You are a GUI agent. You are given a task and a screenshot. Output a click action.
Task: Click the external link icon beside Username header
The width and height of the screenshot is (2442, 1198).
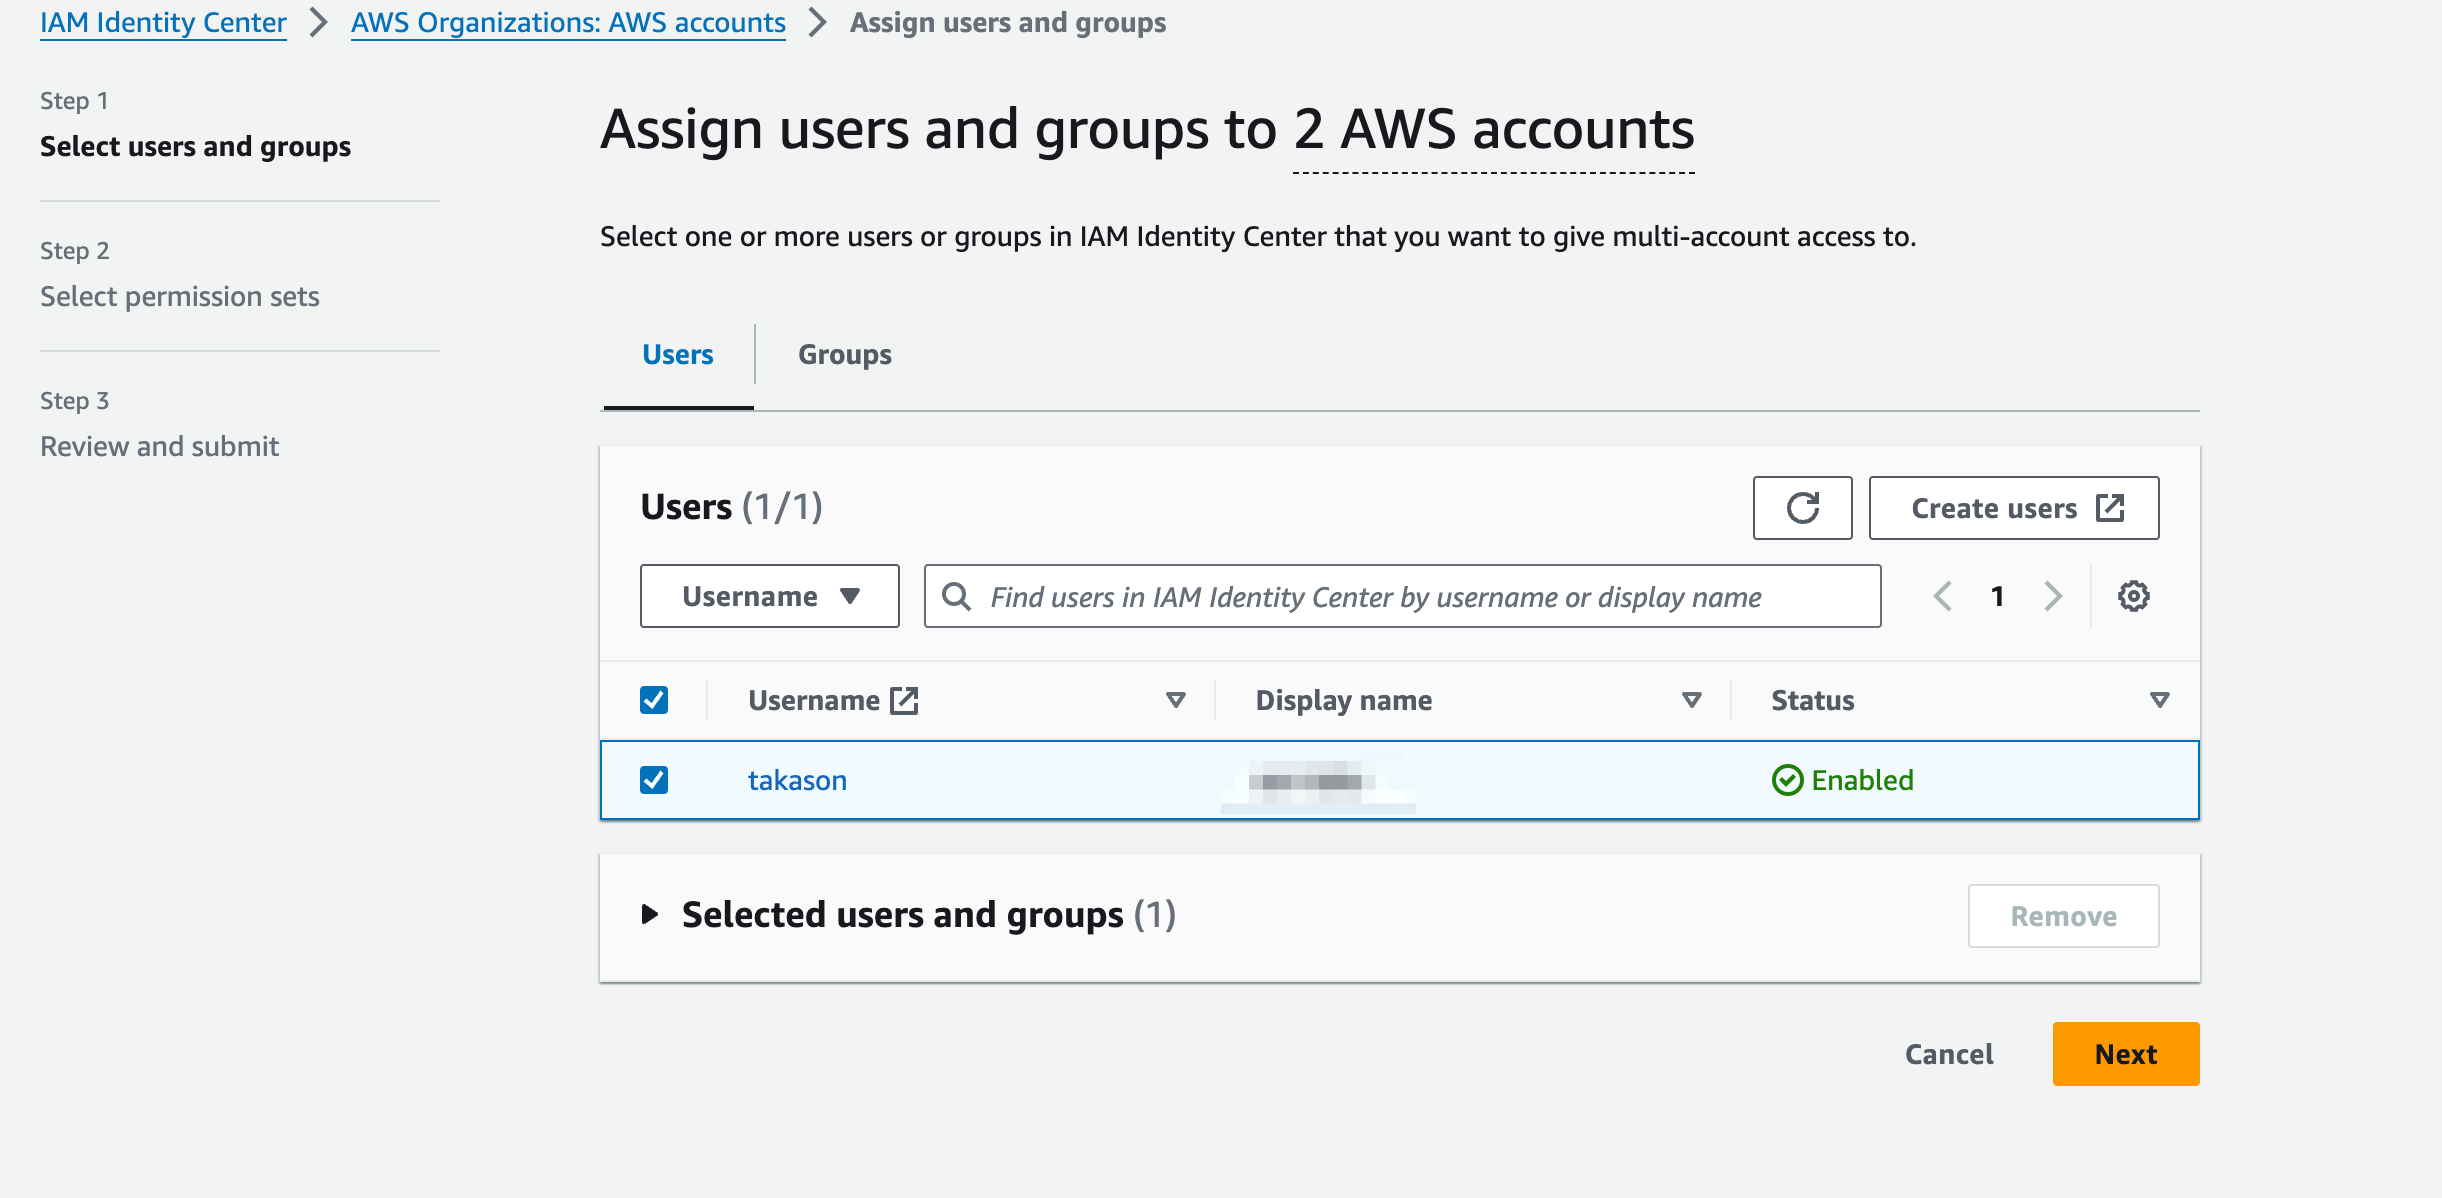904,700
